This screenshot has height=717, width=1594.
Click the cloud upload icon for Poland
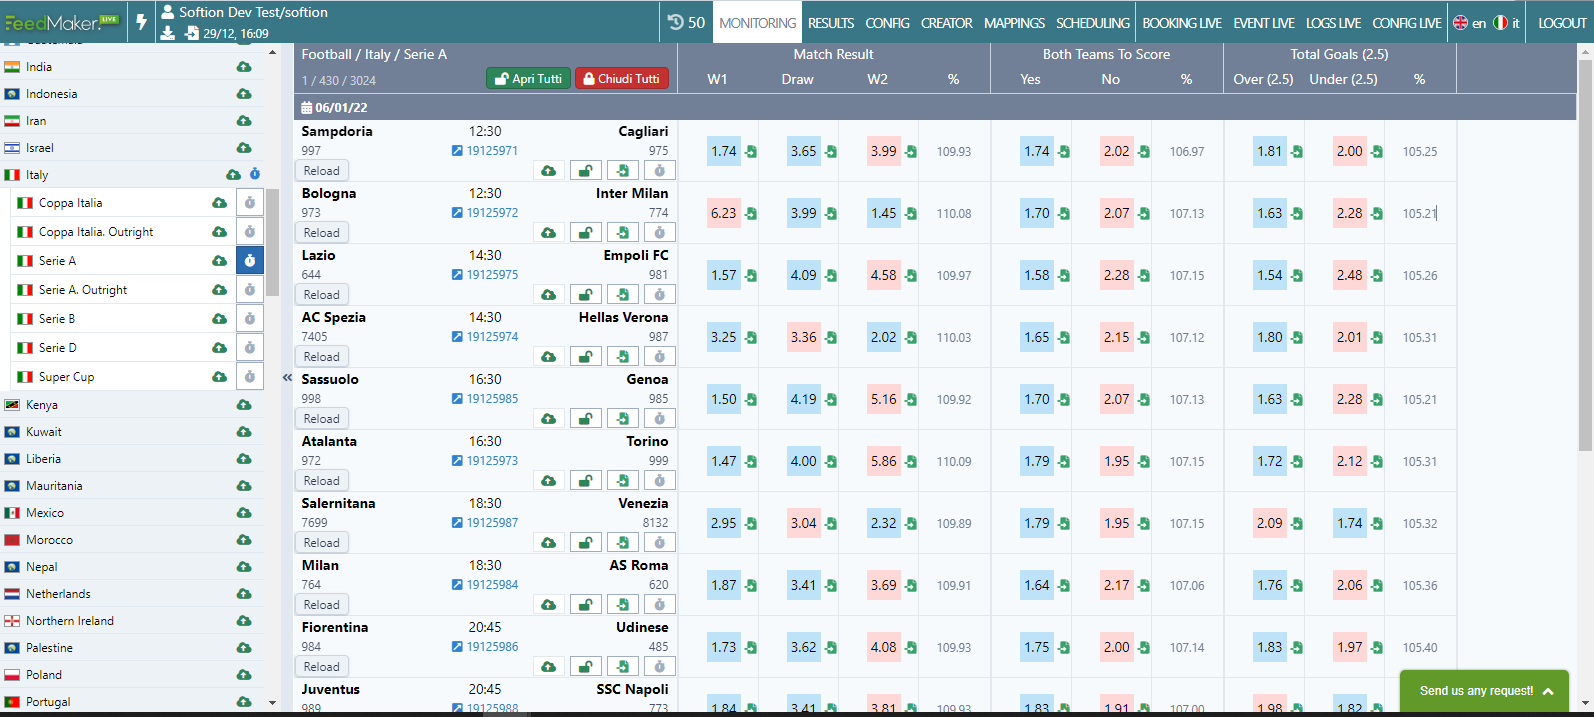[x=244, y=675]
